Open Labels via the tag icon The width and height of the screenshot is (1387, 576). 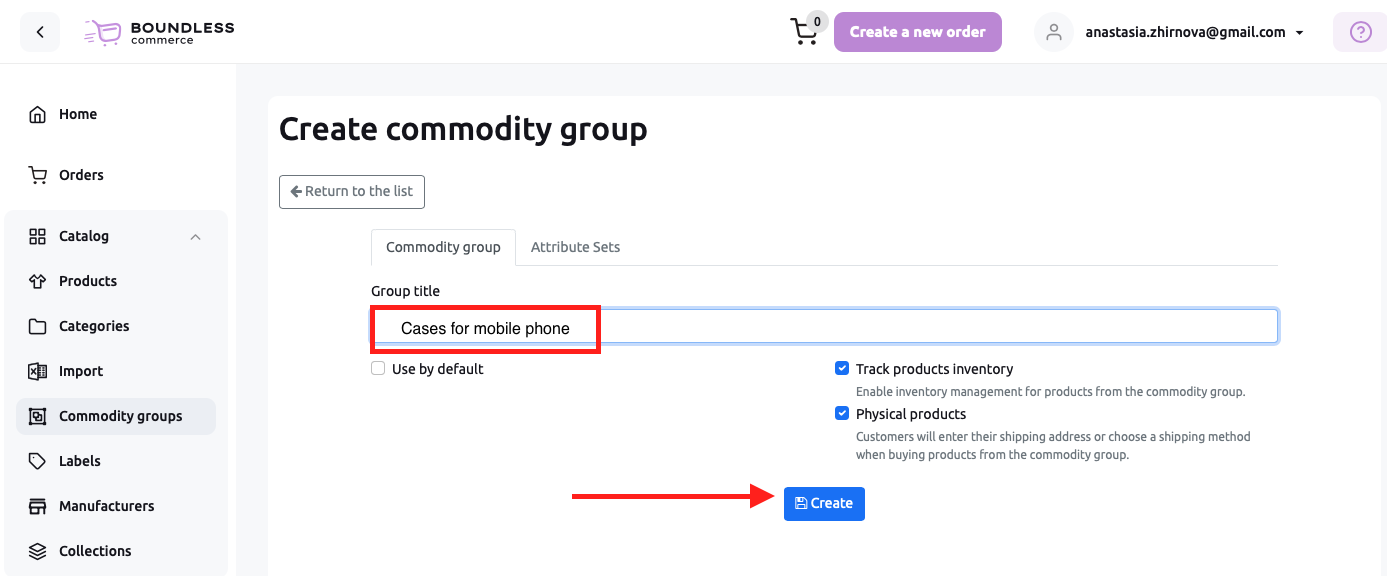38,461
